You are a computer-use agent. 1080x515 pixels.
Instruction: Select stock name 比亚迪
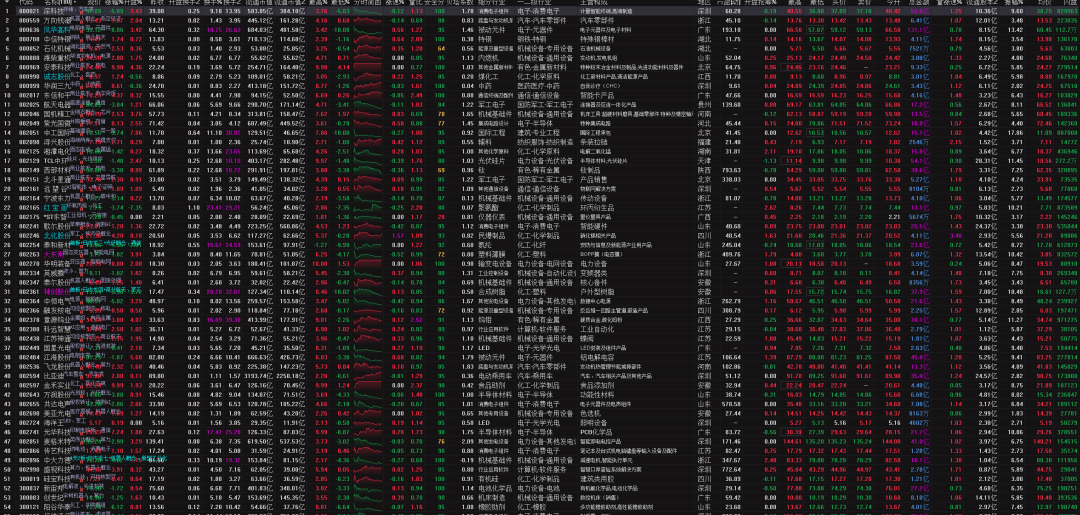point(53,377)
